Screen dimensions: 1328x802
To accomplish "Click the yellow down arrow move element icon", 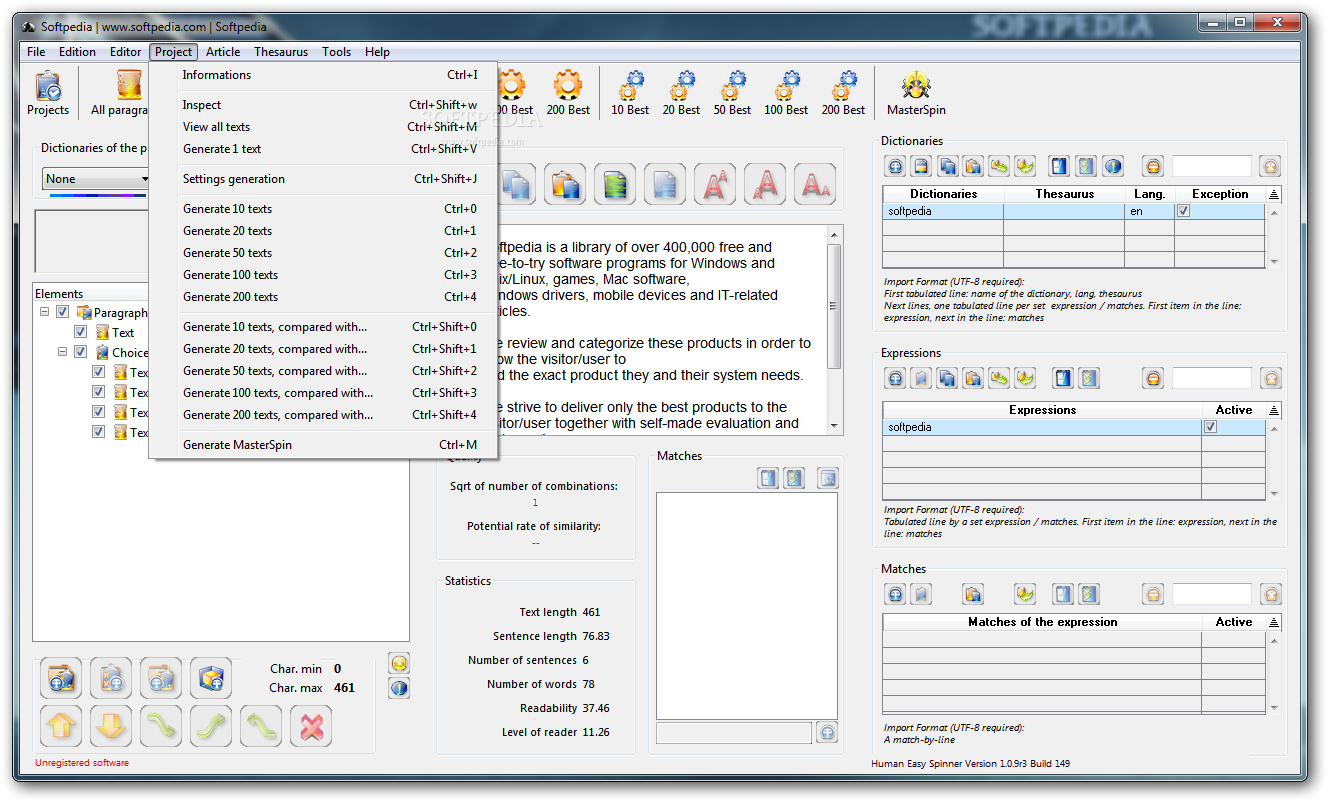I will coord(111,726).
